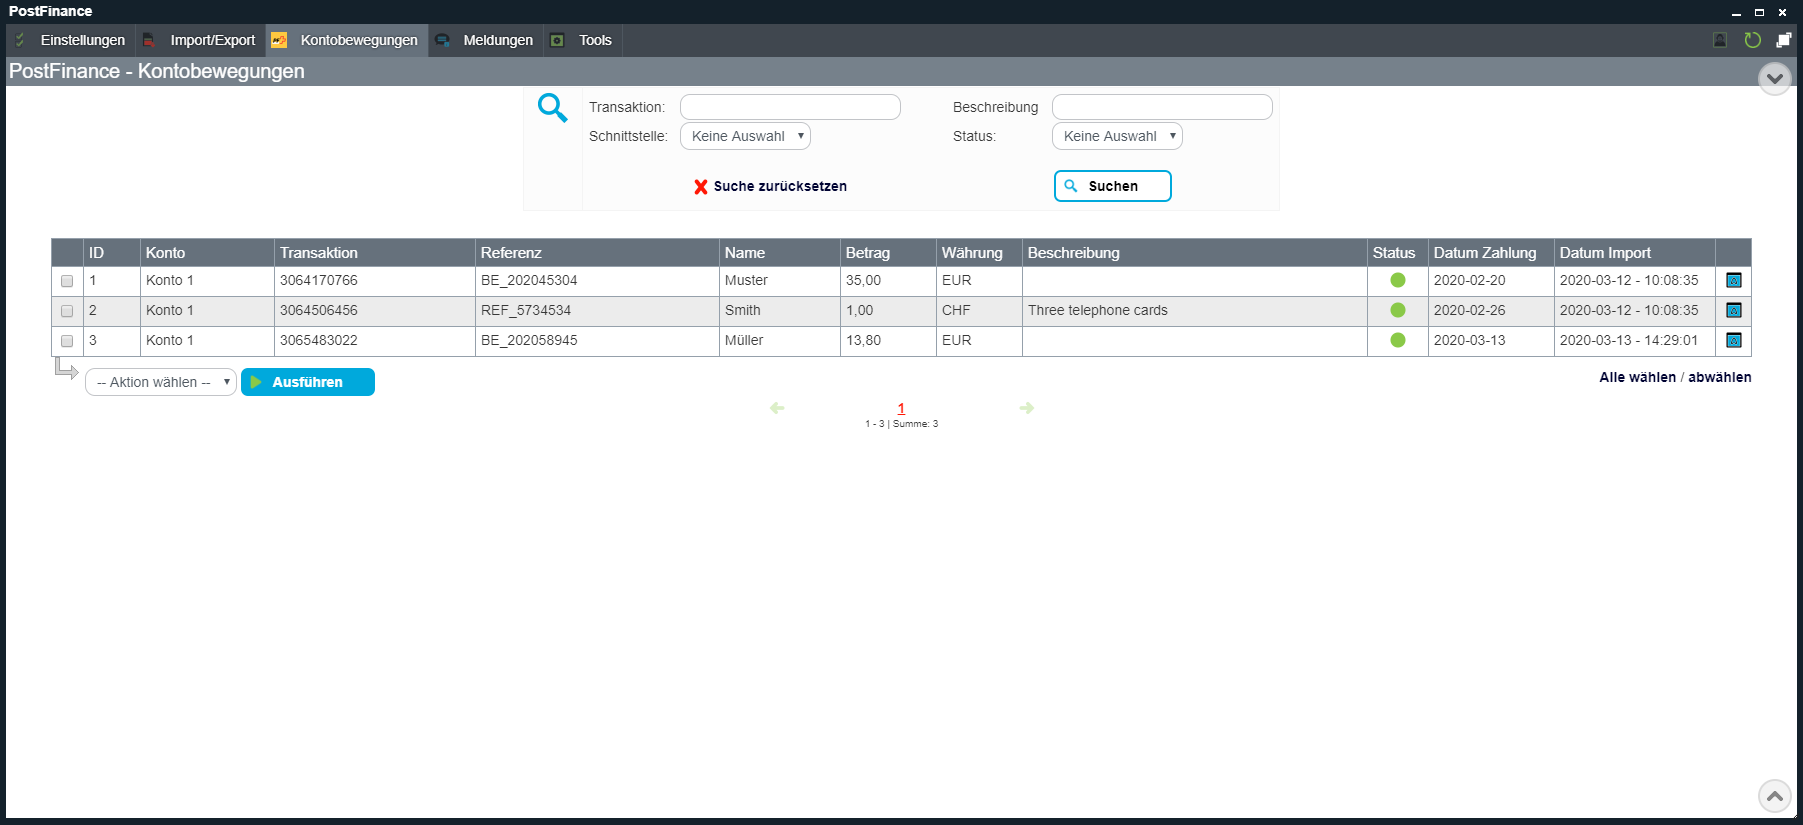Open the Meldungen menu

coord(486,40)
